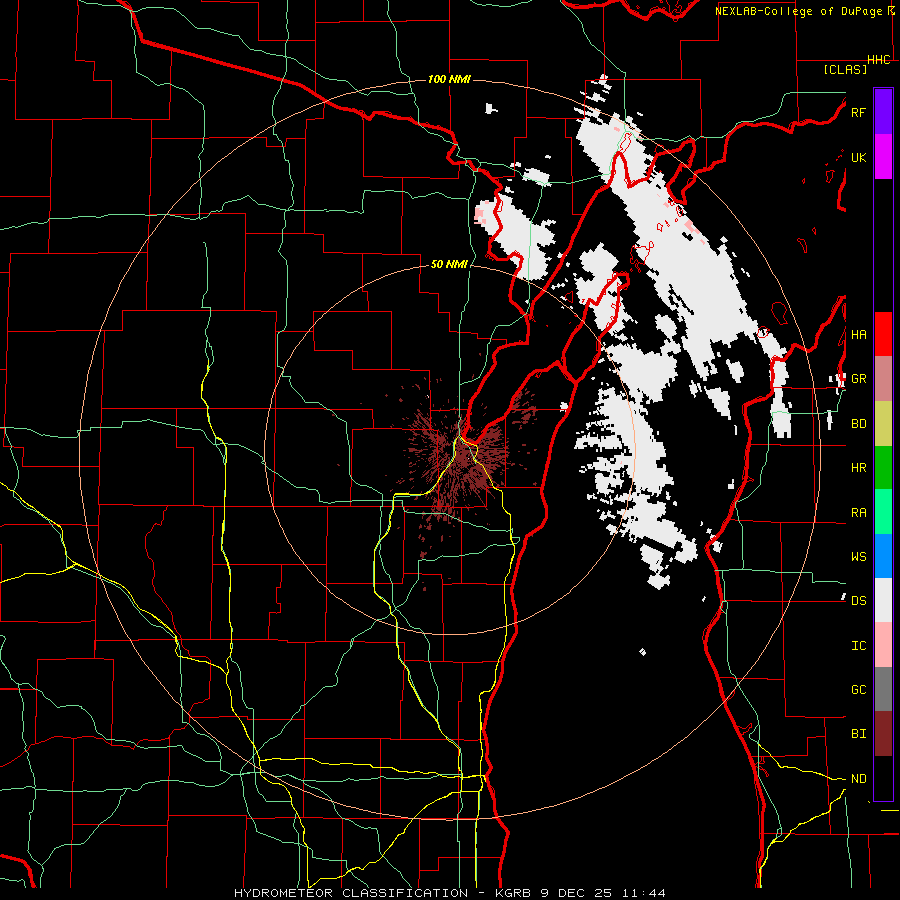Screen dimensions: 900x900
Task: Click the '100 NMI' range ring label
Action: (x=449, y=79)
